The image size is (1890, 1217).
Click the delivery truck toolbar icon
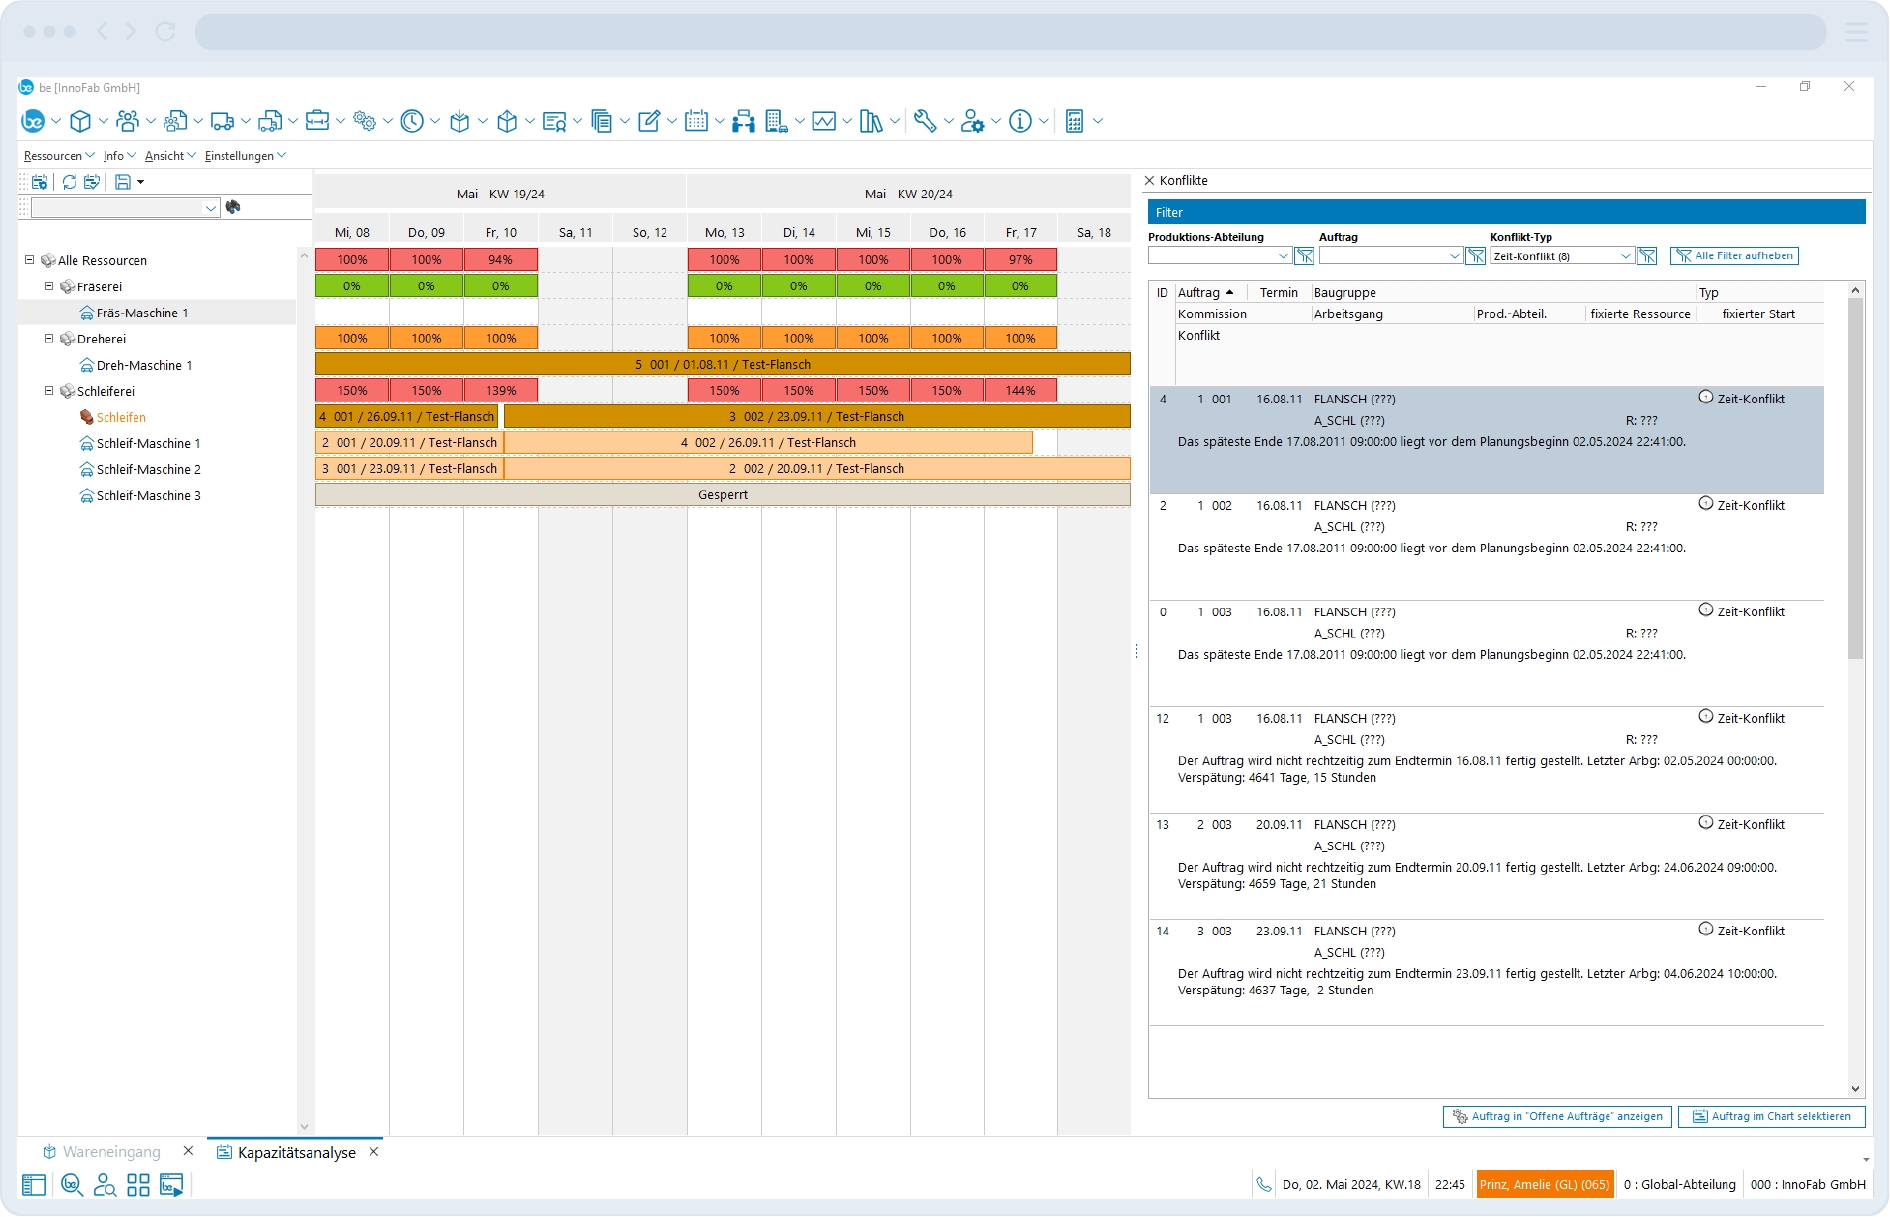[x=222, y=121]
